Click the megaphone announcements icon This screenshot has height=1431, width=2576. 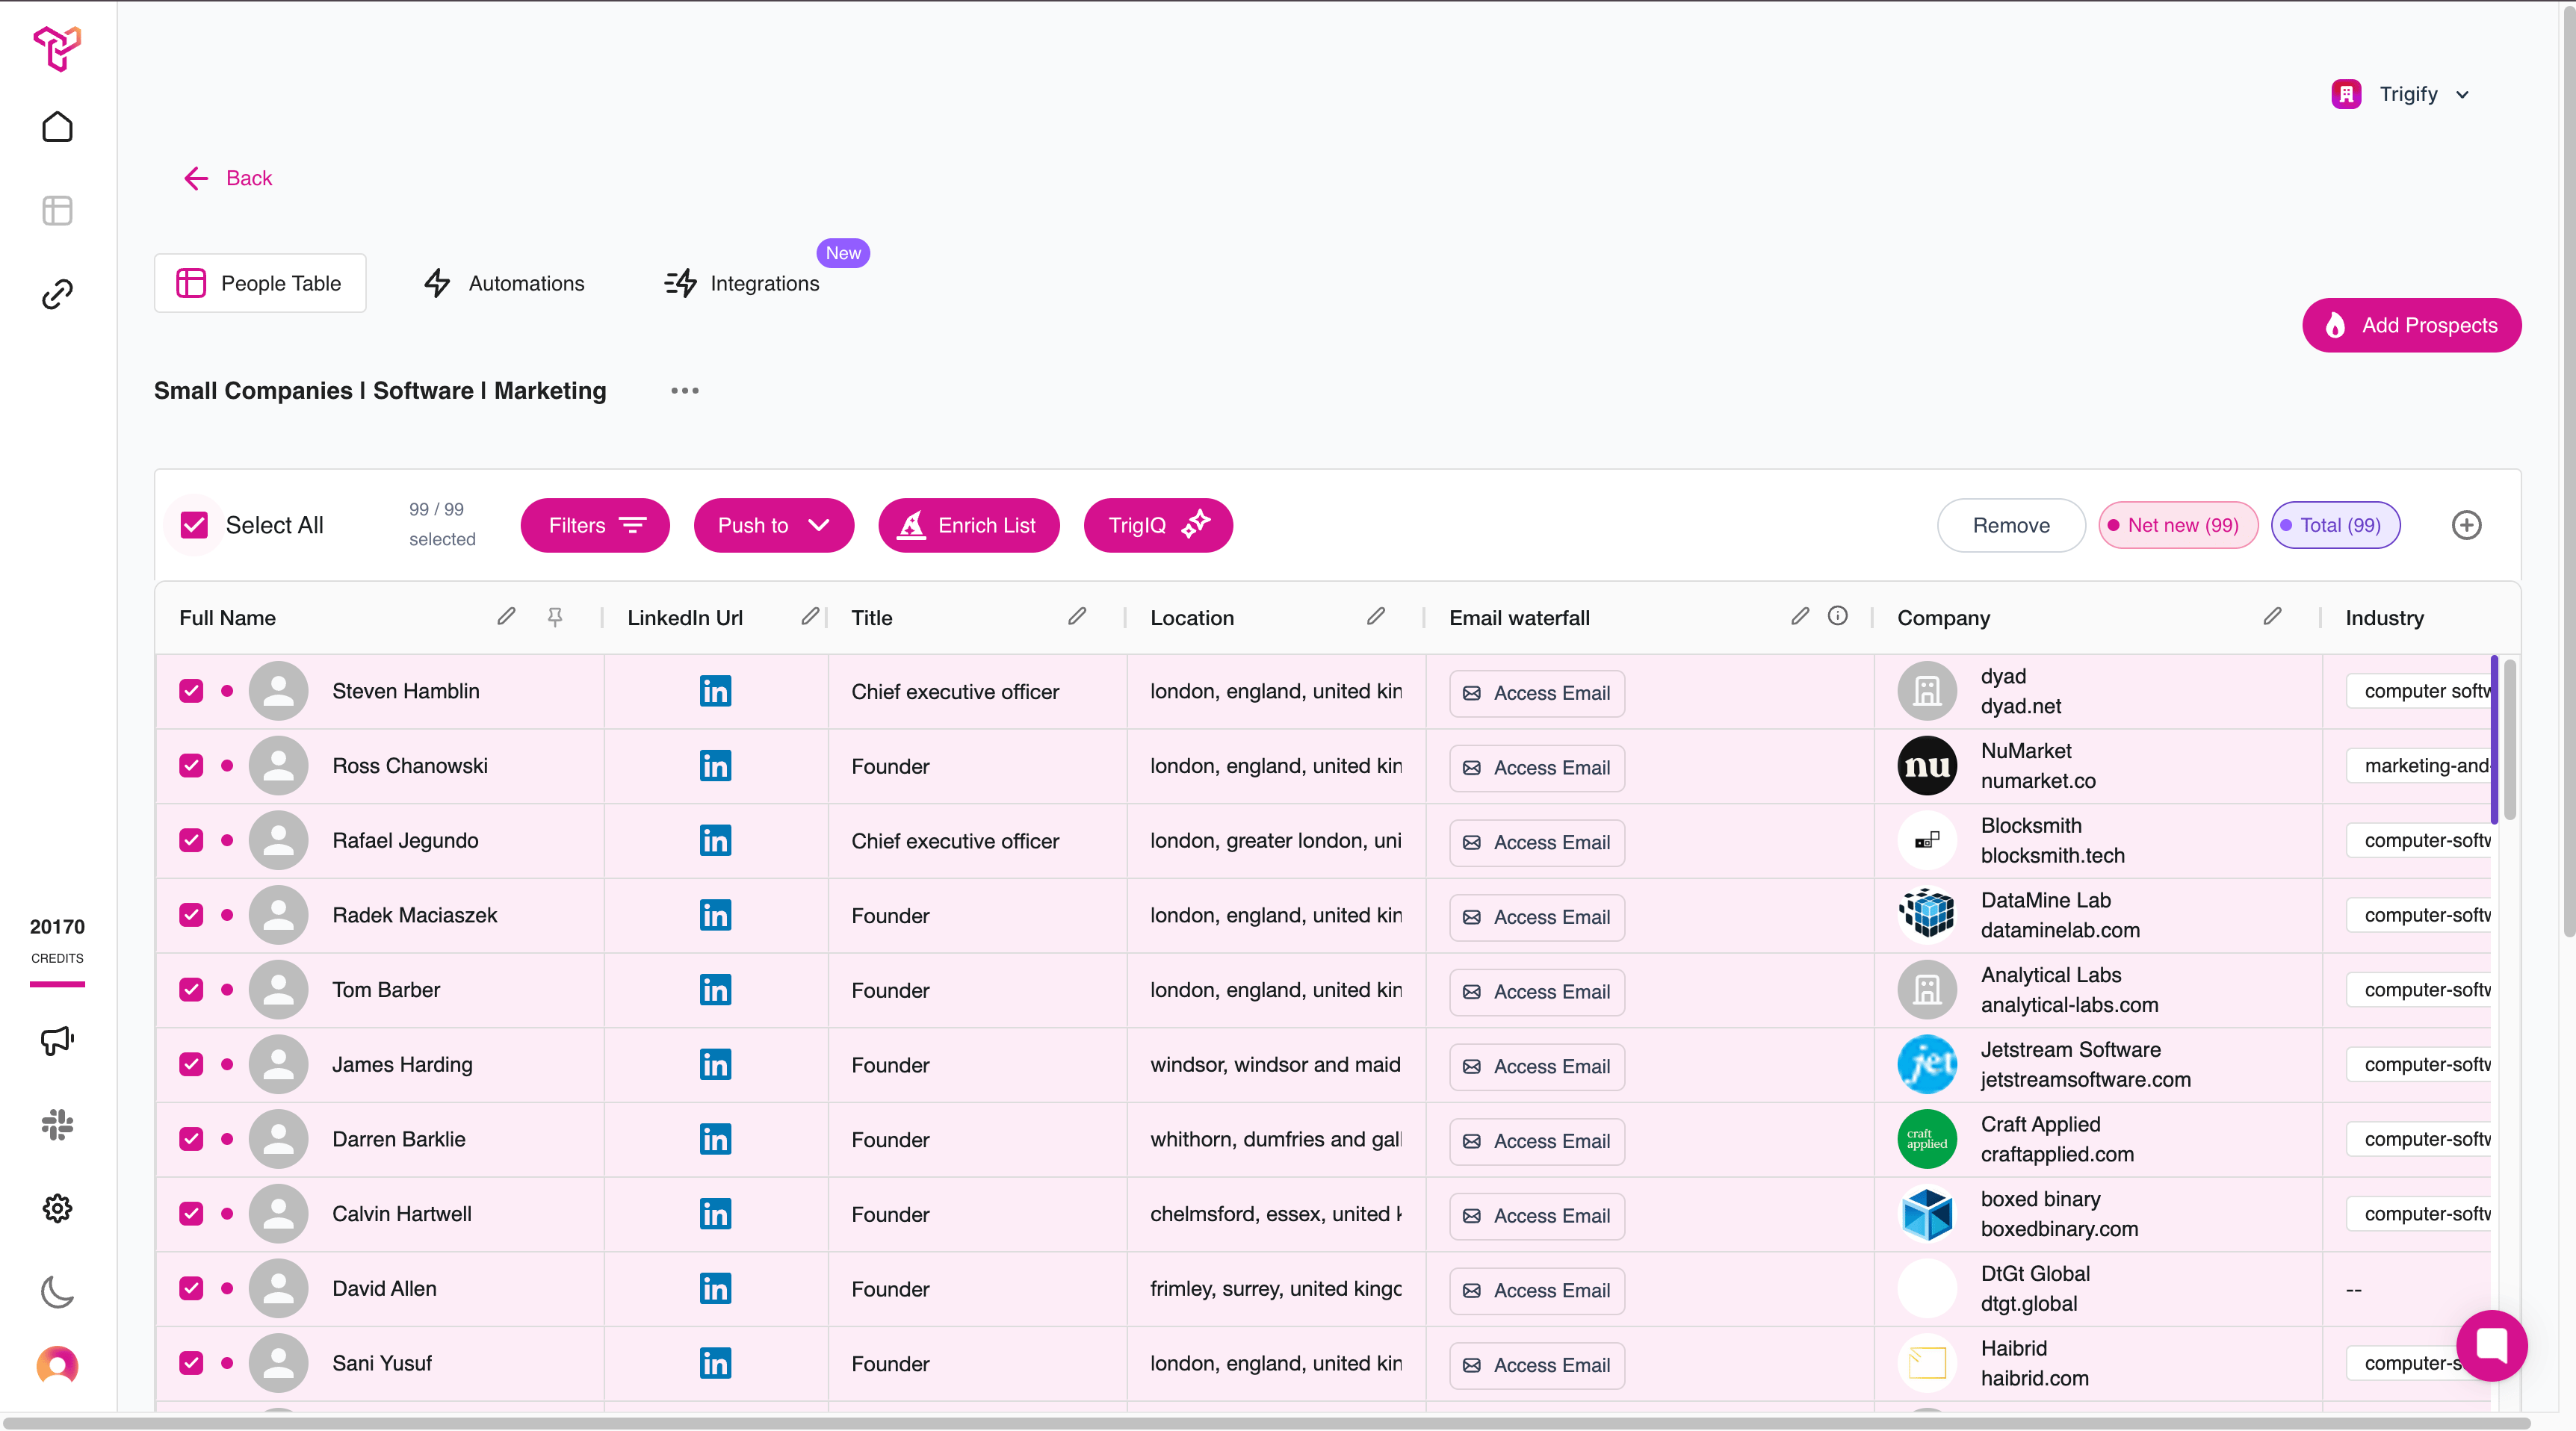pyautogui.click(x=57, y=1041)
